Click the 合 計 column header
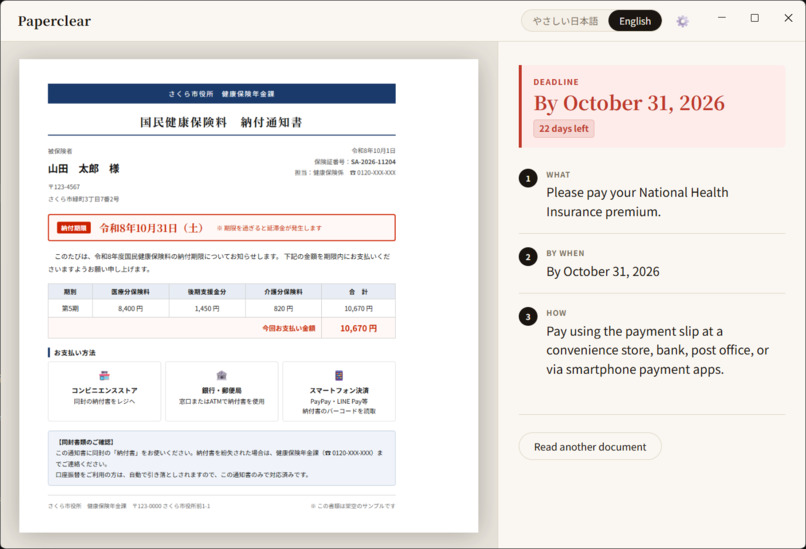 (x=358, y=291)
